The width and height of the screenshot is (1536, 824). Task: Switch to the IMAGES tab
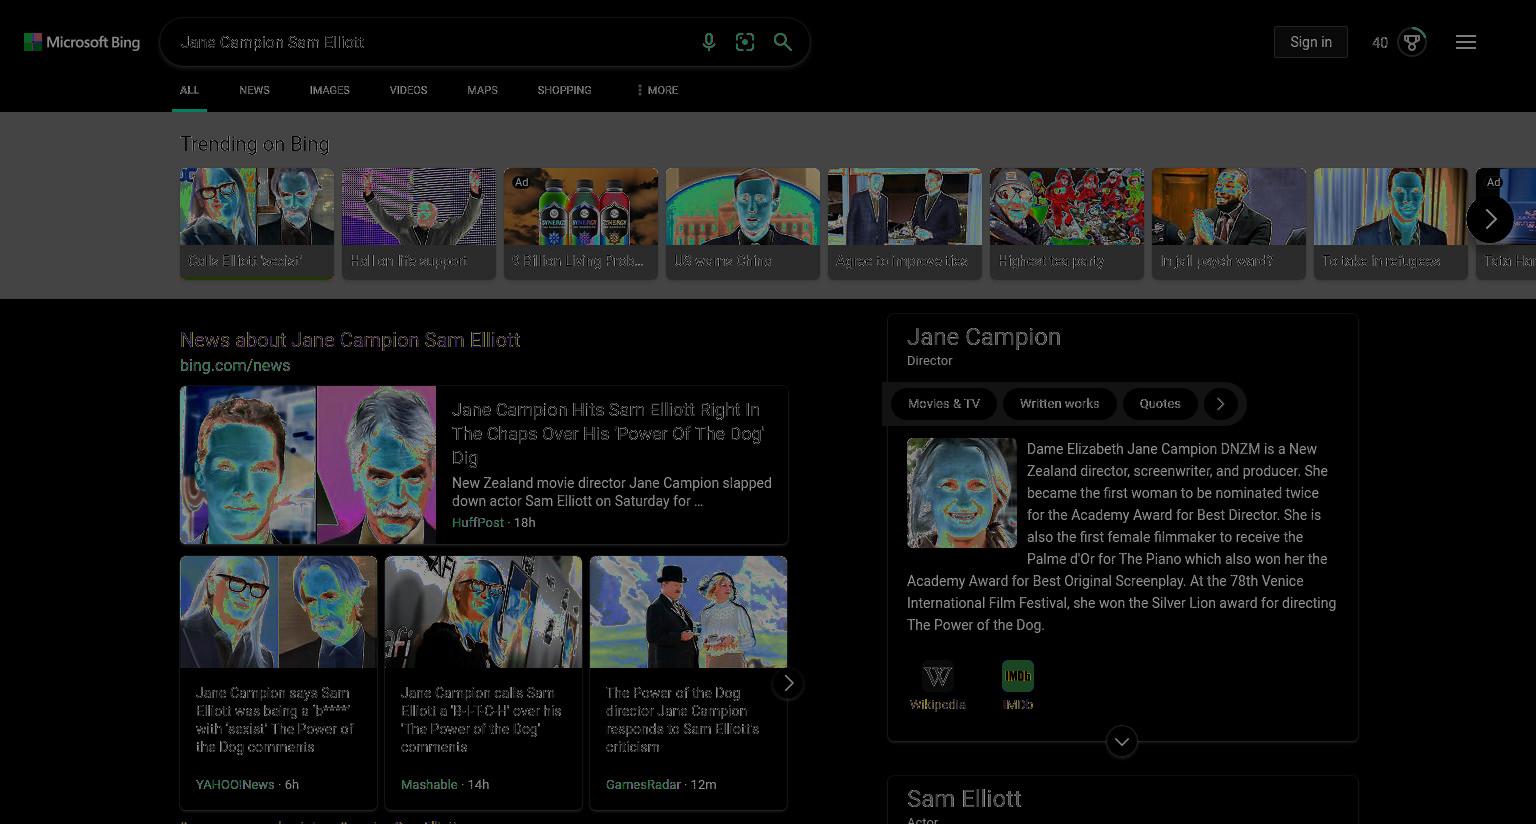pyautogui.click(x=329, y=90)
